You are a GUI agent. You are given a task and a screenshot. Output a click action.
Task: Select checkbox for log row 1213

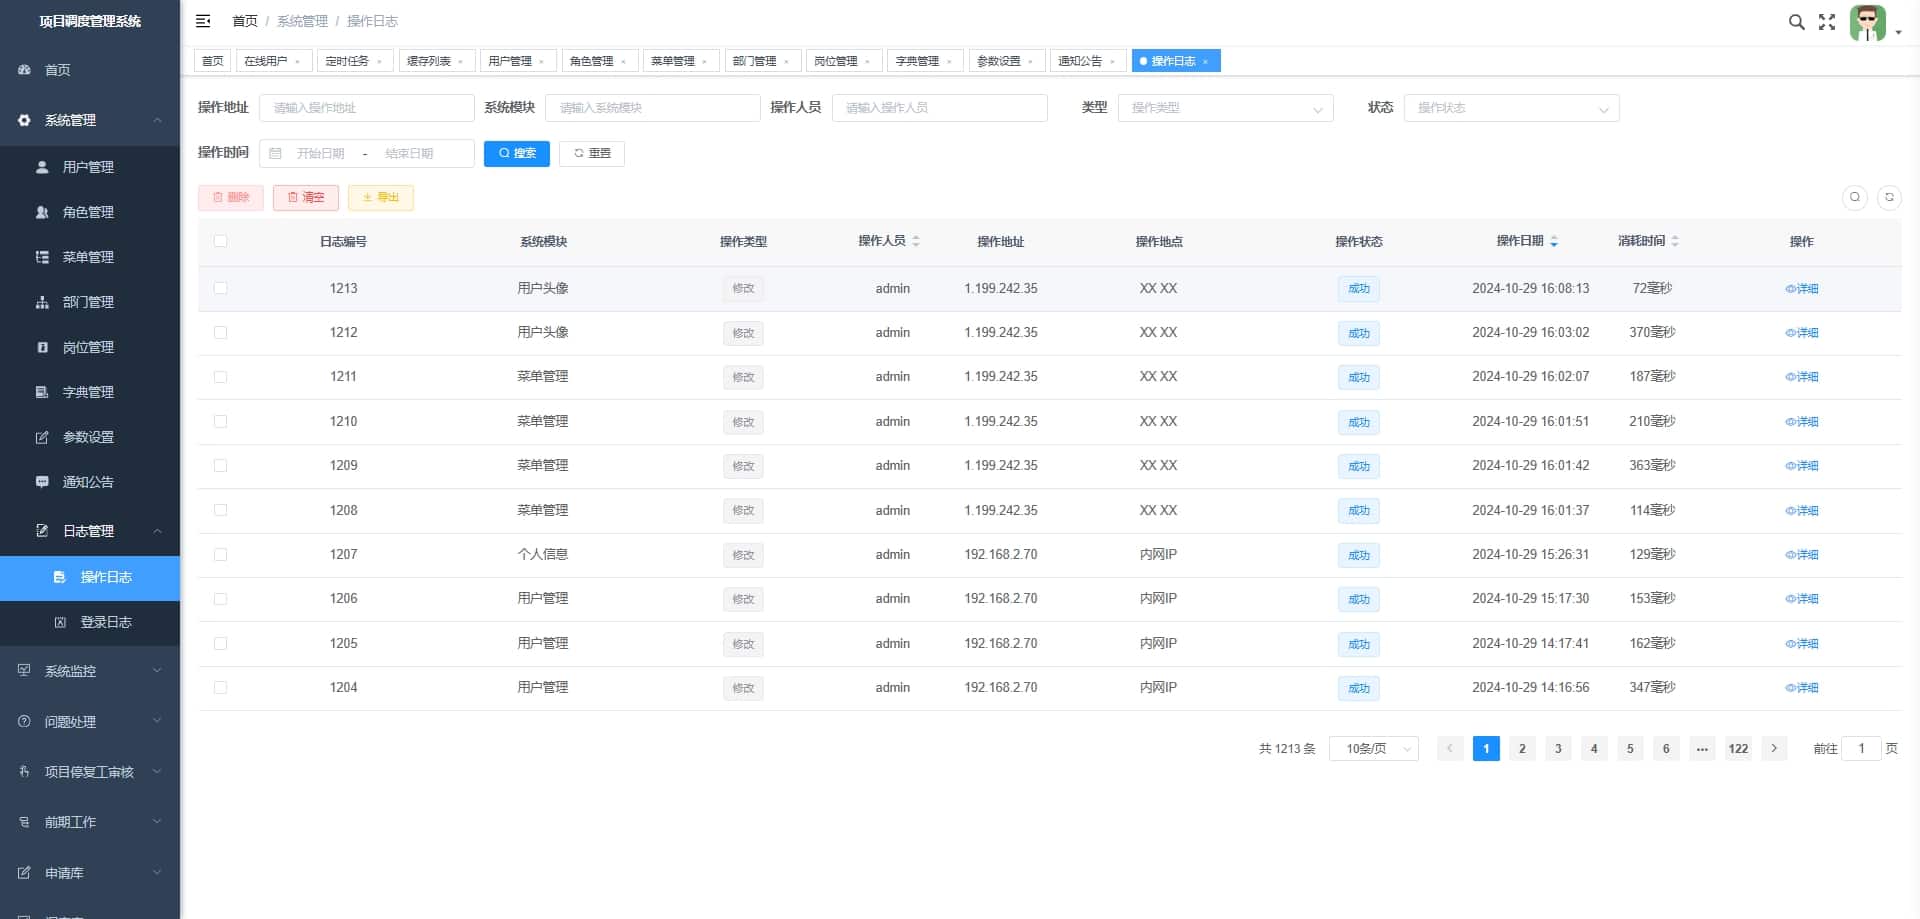pos(220,288)
